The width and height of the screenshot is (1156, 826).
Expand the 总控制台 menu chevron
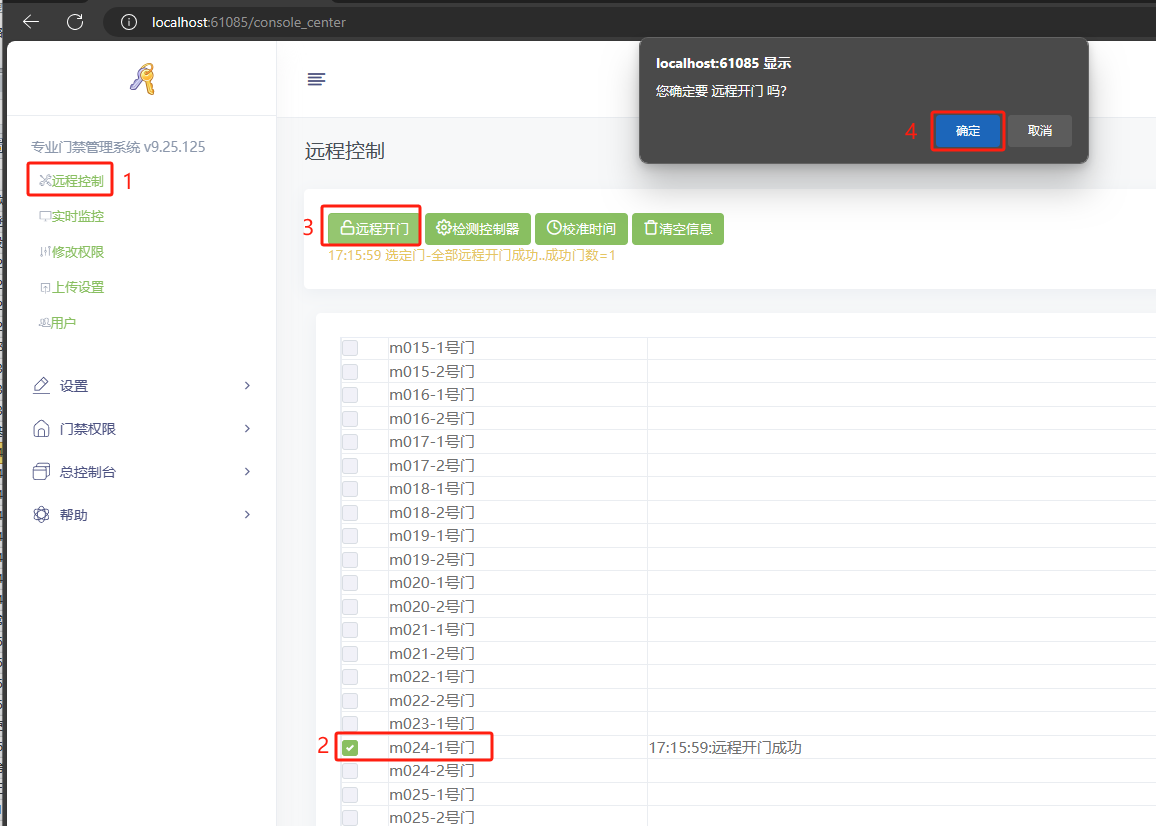coord(247,471)
